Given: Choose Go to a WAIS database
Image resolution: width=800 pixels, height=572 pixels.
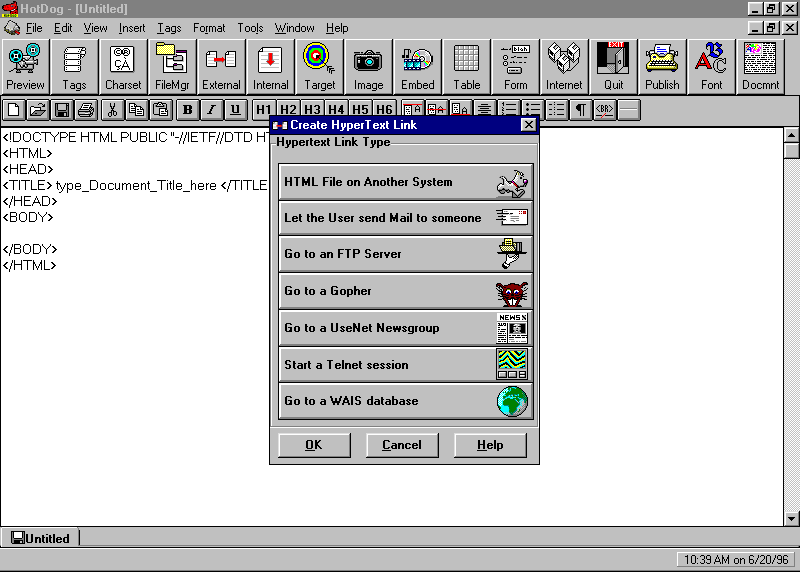Looking at the screenshot, I should pyautogui.click(x=406, y=401).
